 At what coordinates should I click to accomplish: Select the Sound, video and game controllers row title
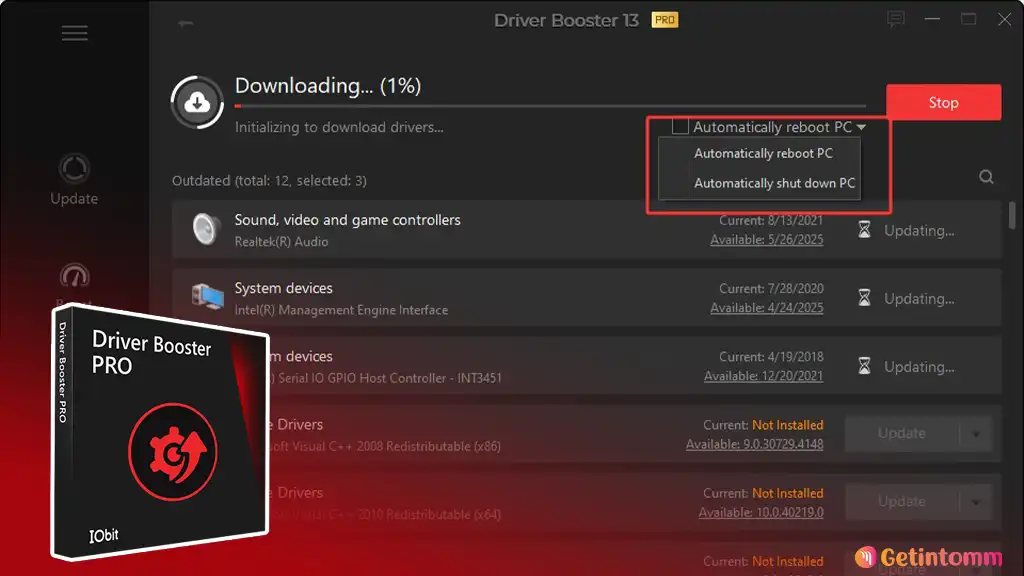click(x=347, y=220)
